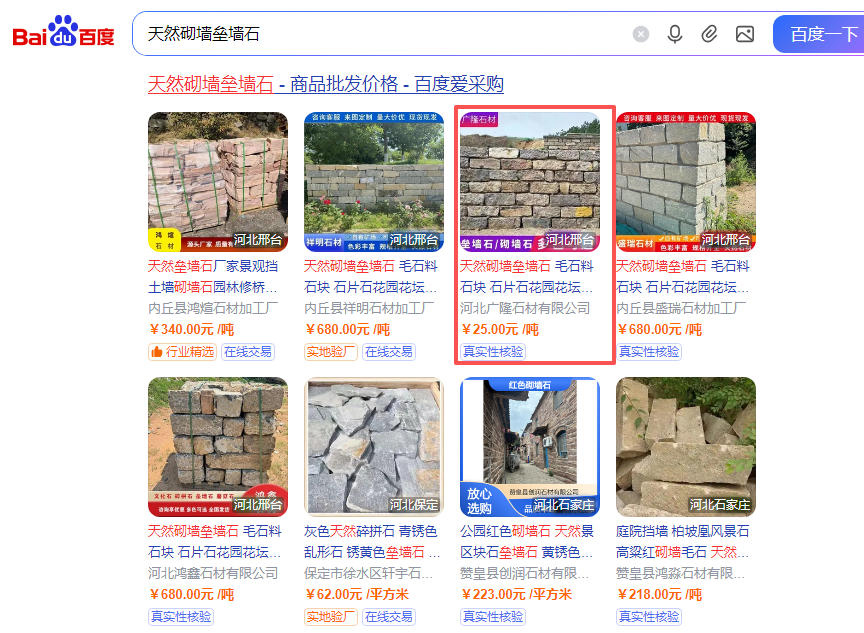Click the 行业精选 thumbs-up tag
Image resolution: width=864 pixels, height=633 pixels.
tap(182, 351)
